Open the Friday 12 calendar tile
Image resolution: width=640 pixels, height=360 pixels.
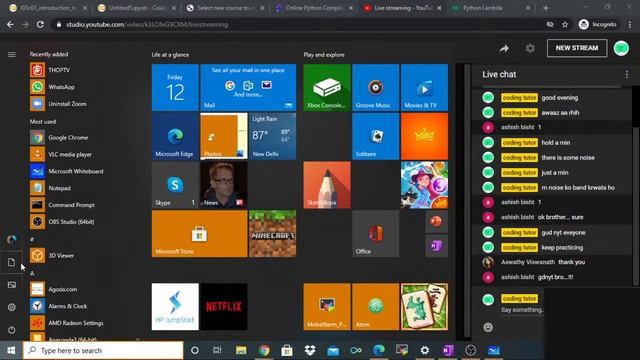[x=175, y=87]
